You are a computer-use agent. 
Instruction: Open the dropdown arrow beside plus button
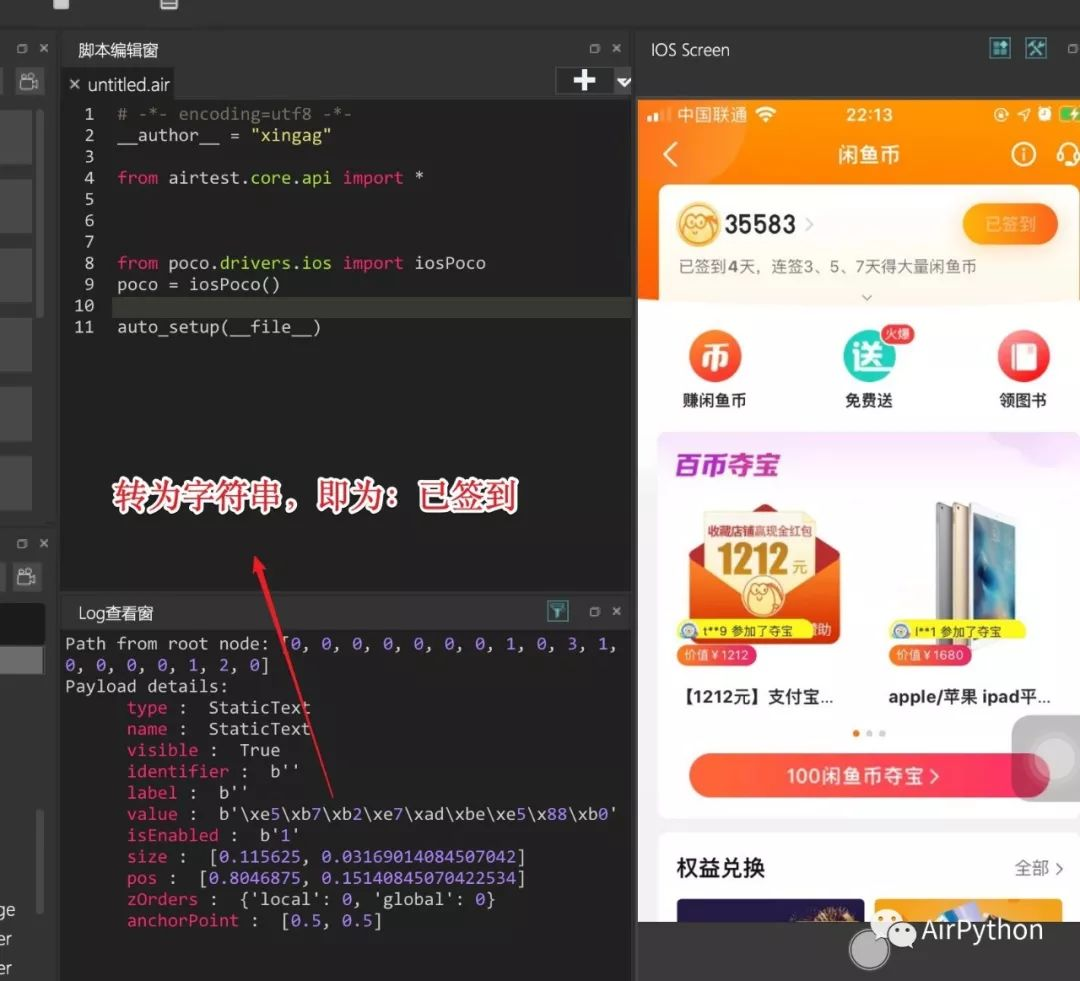[623, 82]
